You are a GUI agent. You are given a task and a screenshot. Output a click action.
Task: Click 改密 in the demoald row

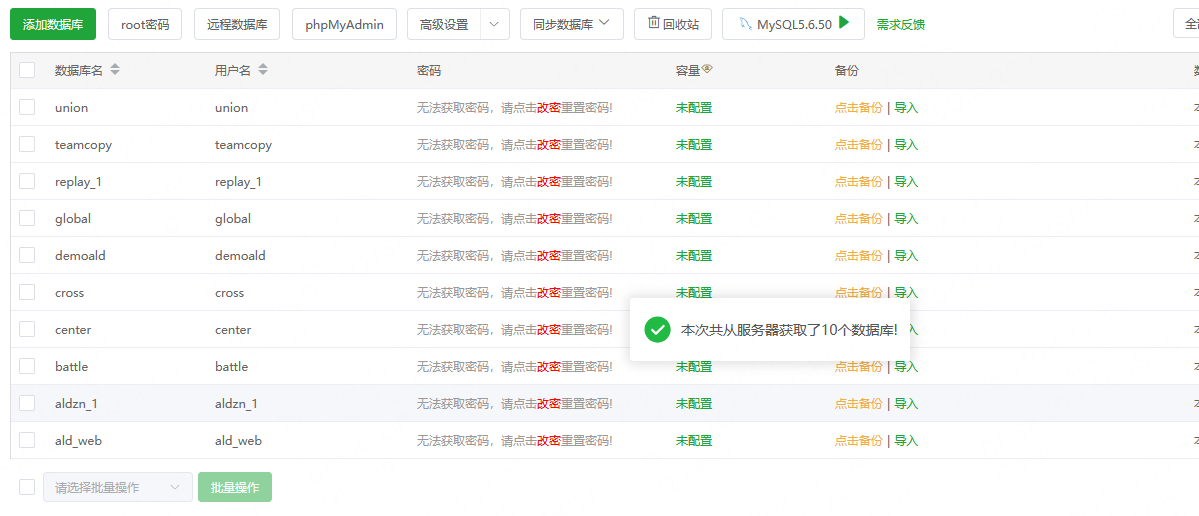[549, 256]
